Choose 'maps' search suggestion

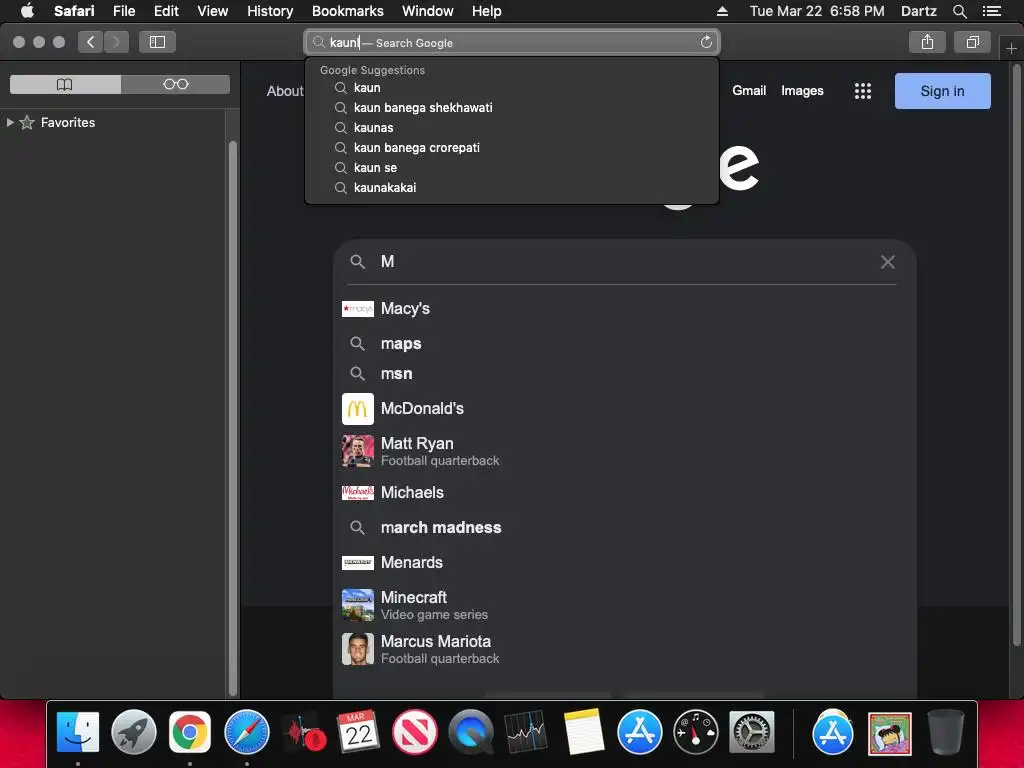[624, 344]
